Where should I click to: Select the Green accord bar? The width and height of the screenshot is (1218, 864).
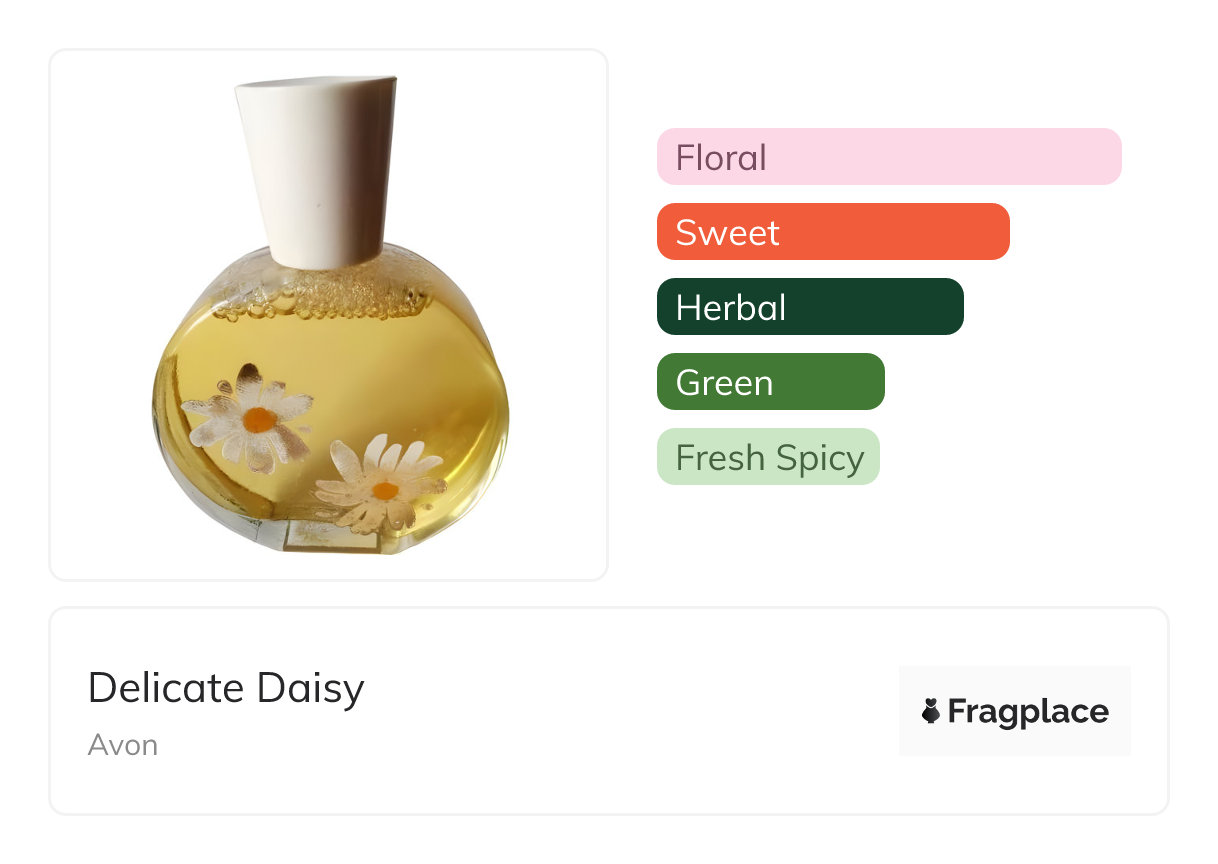pos(770,382)
